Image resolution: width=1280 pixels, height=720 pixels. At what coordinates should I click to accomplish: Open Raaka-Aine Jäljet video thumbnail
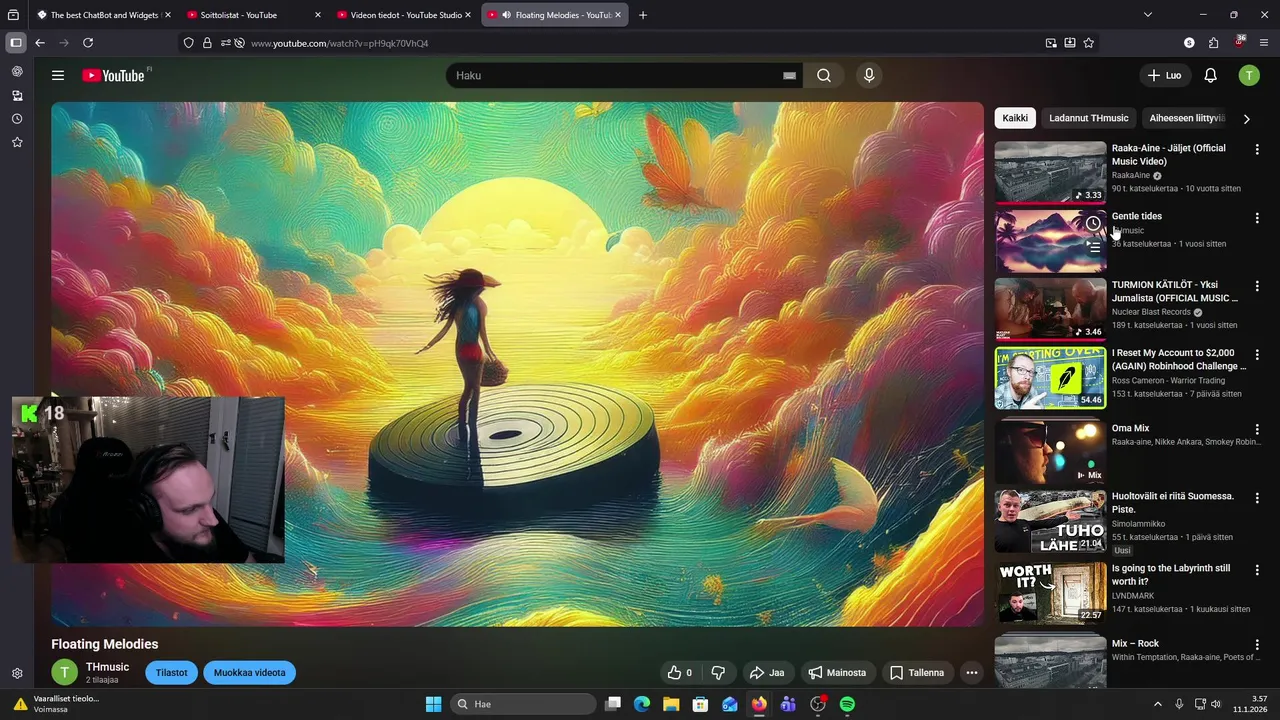coord(1050,172)
